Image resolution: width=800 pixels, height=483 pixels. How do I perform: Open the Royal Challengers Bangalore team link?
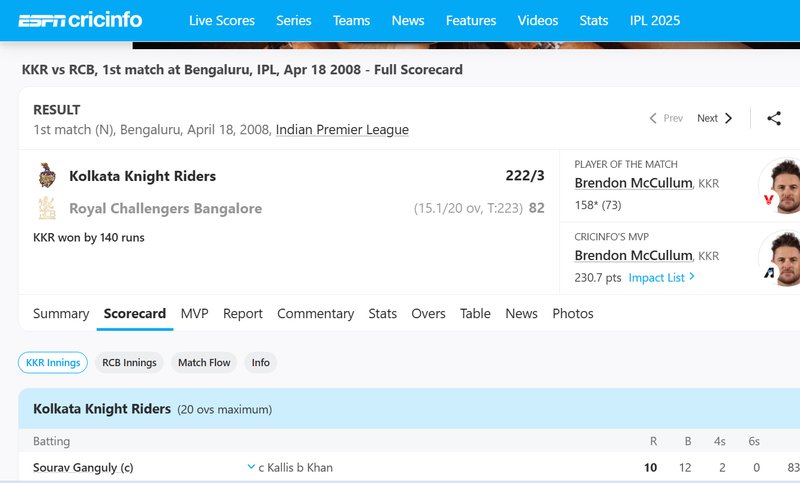click(x=166, y=209)
